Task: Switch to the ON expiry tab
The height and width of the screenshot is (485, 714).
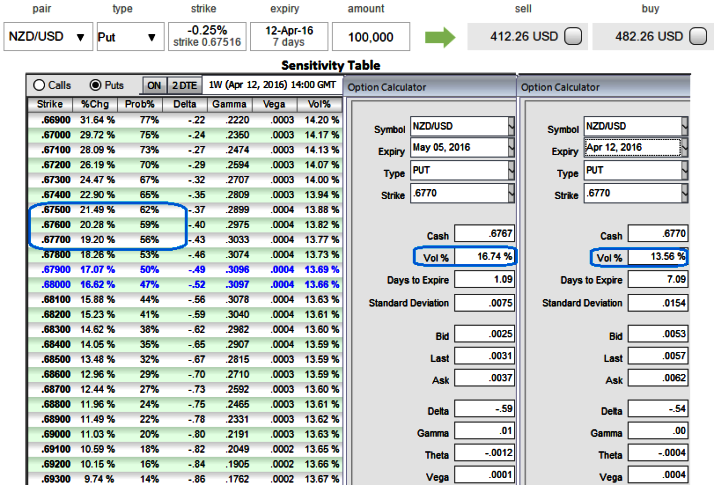Action: pyautogui.click(x=155, y=85)
